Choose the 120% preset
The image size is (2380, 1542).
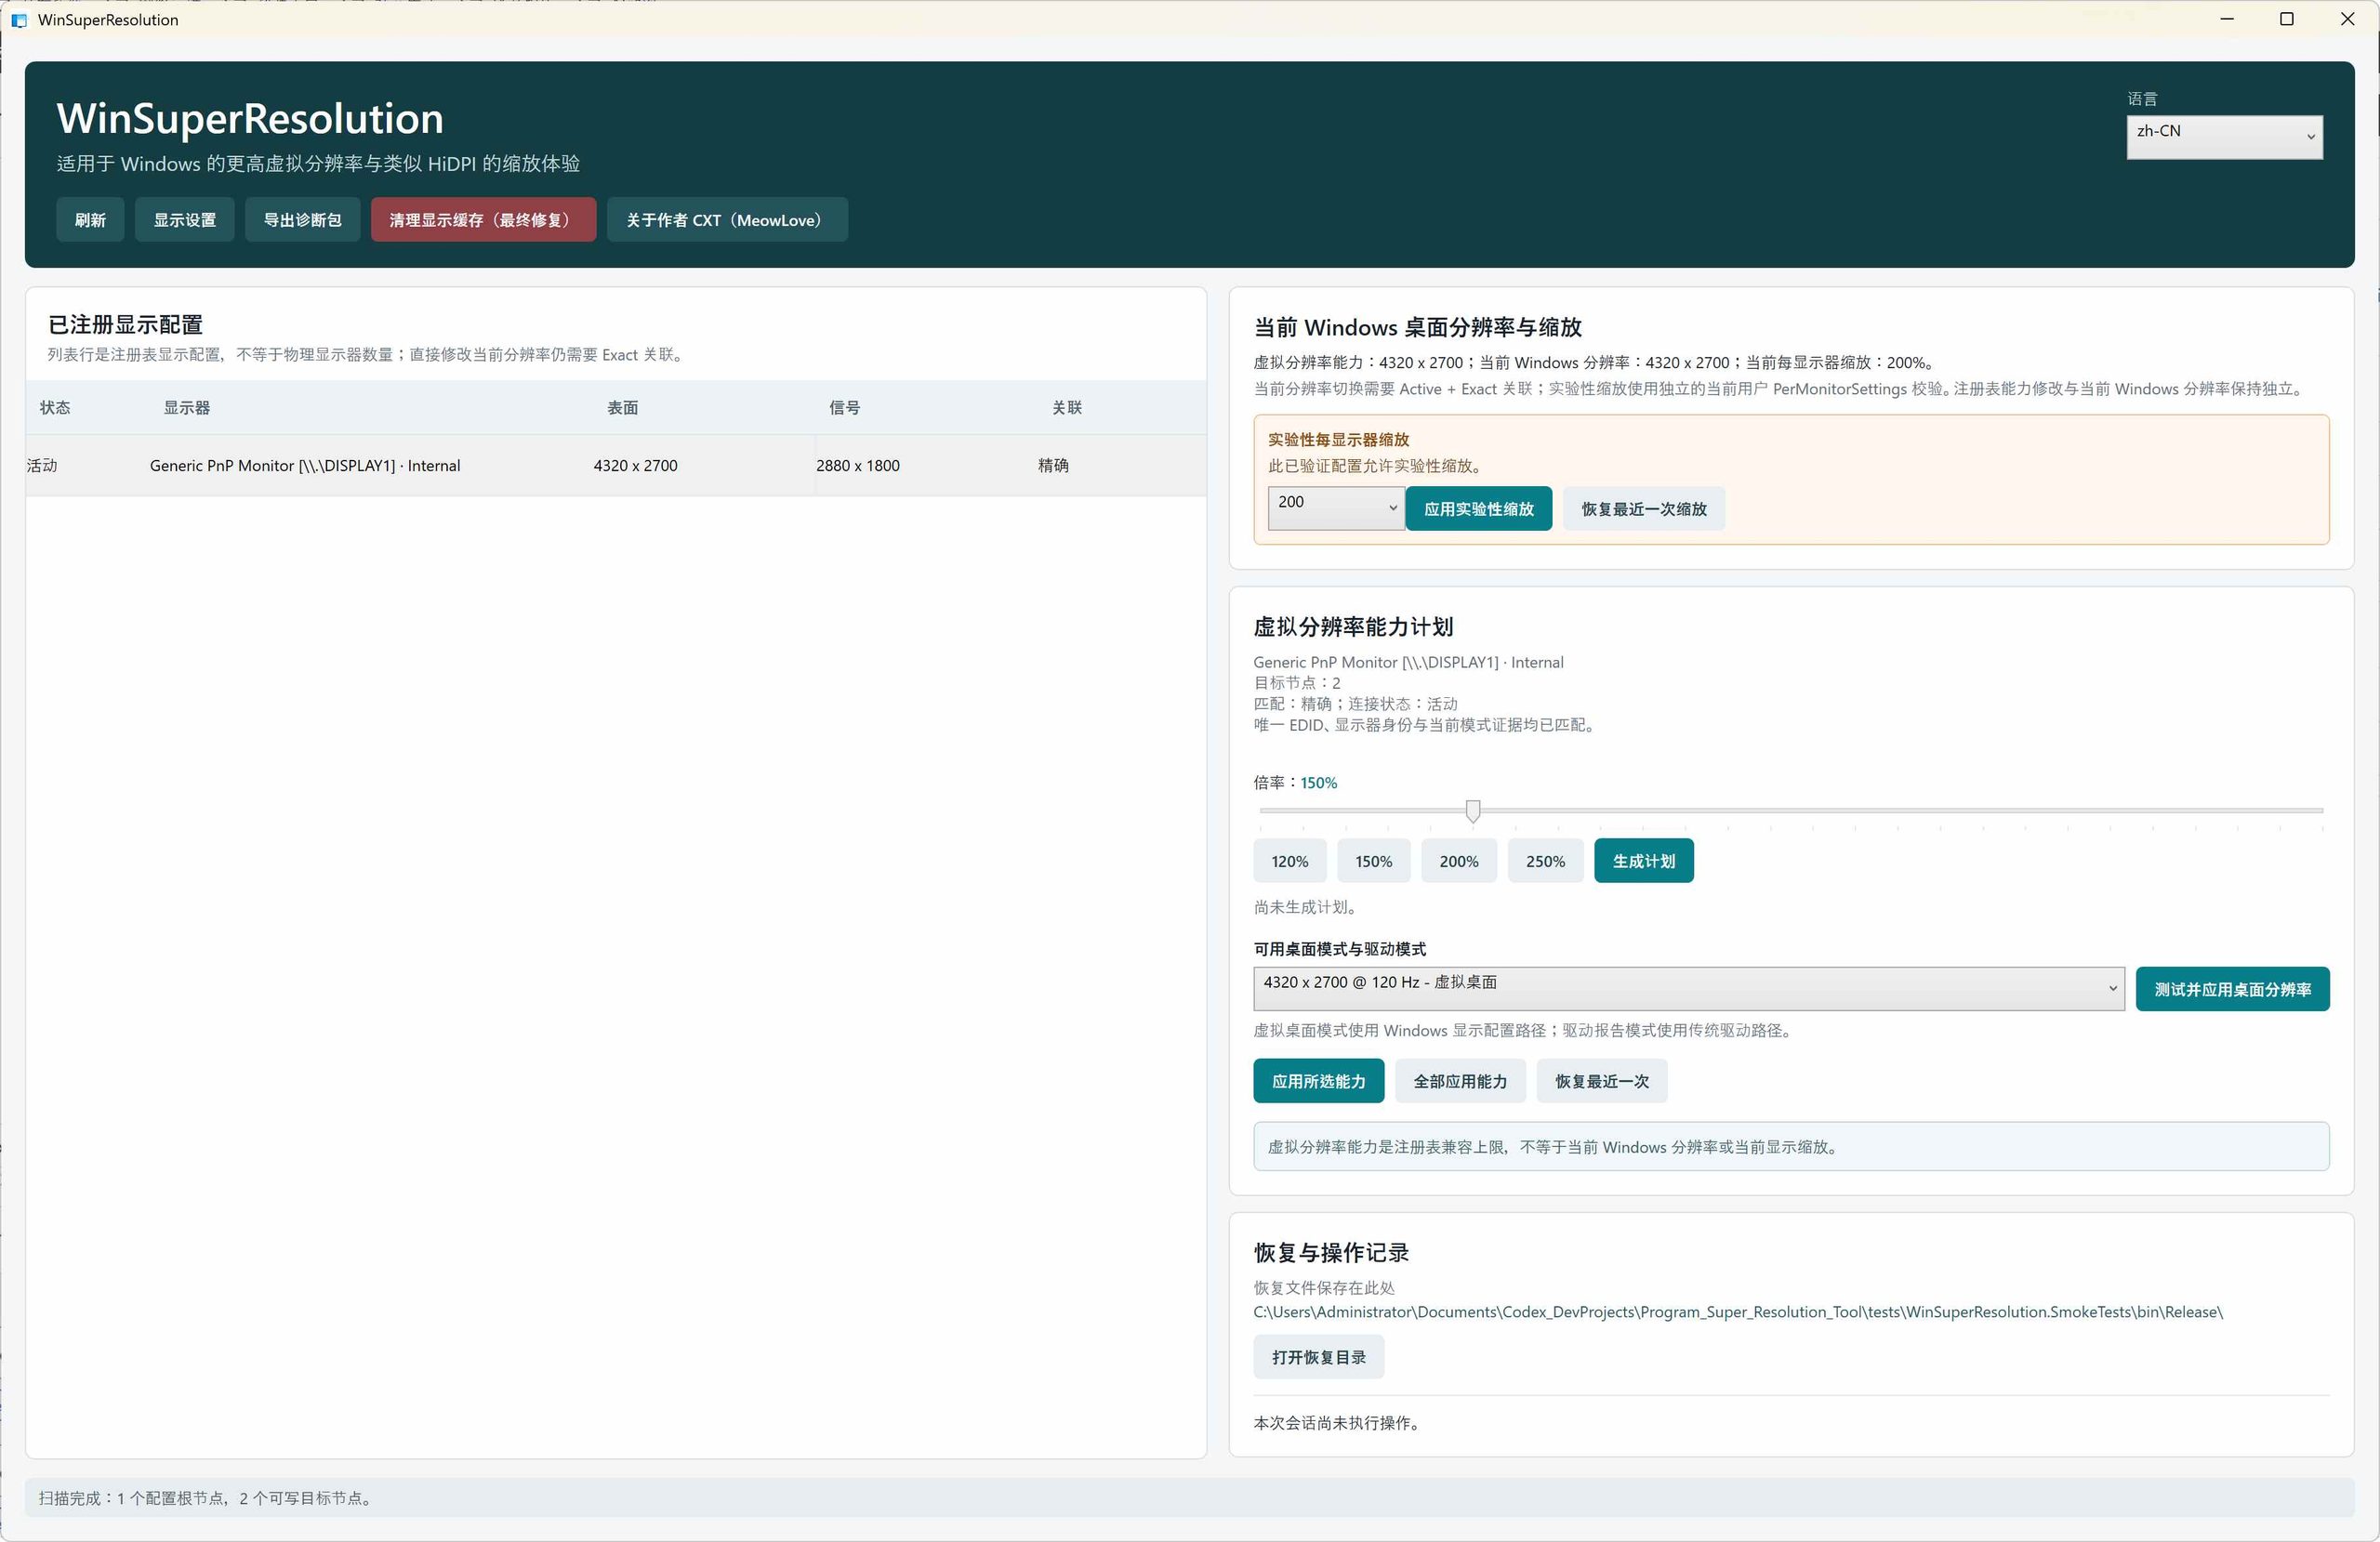click(x=1290, y=861)
